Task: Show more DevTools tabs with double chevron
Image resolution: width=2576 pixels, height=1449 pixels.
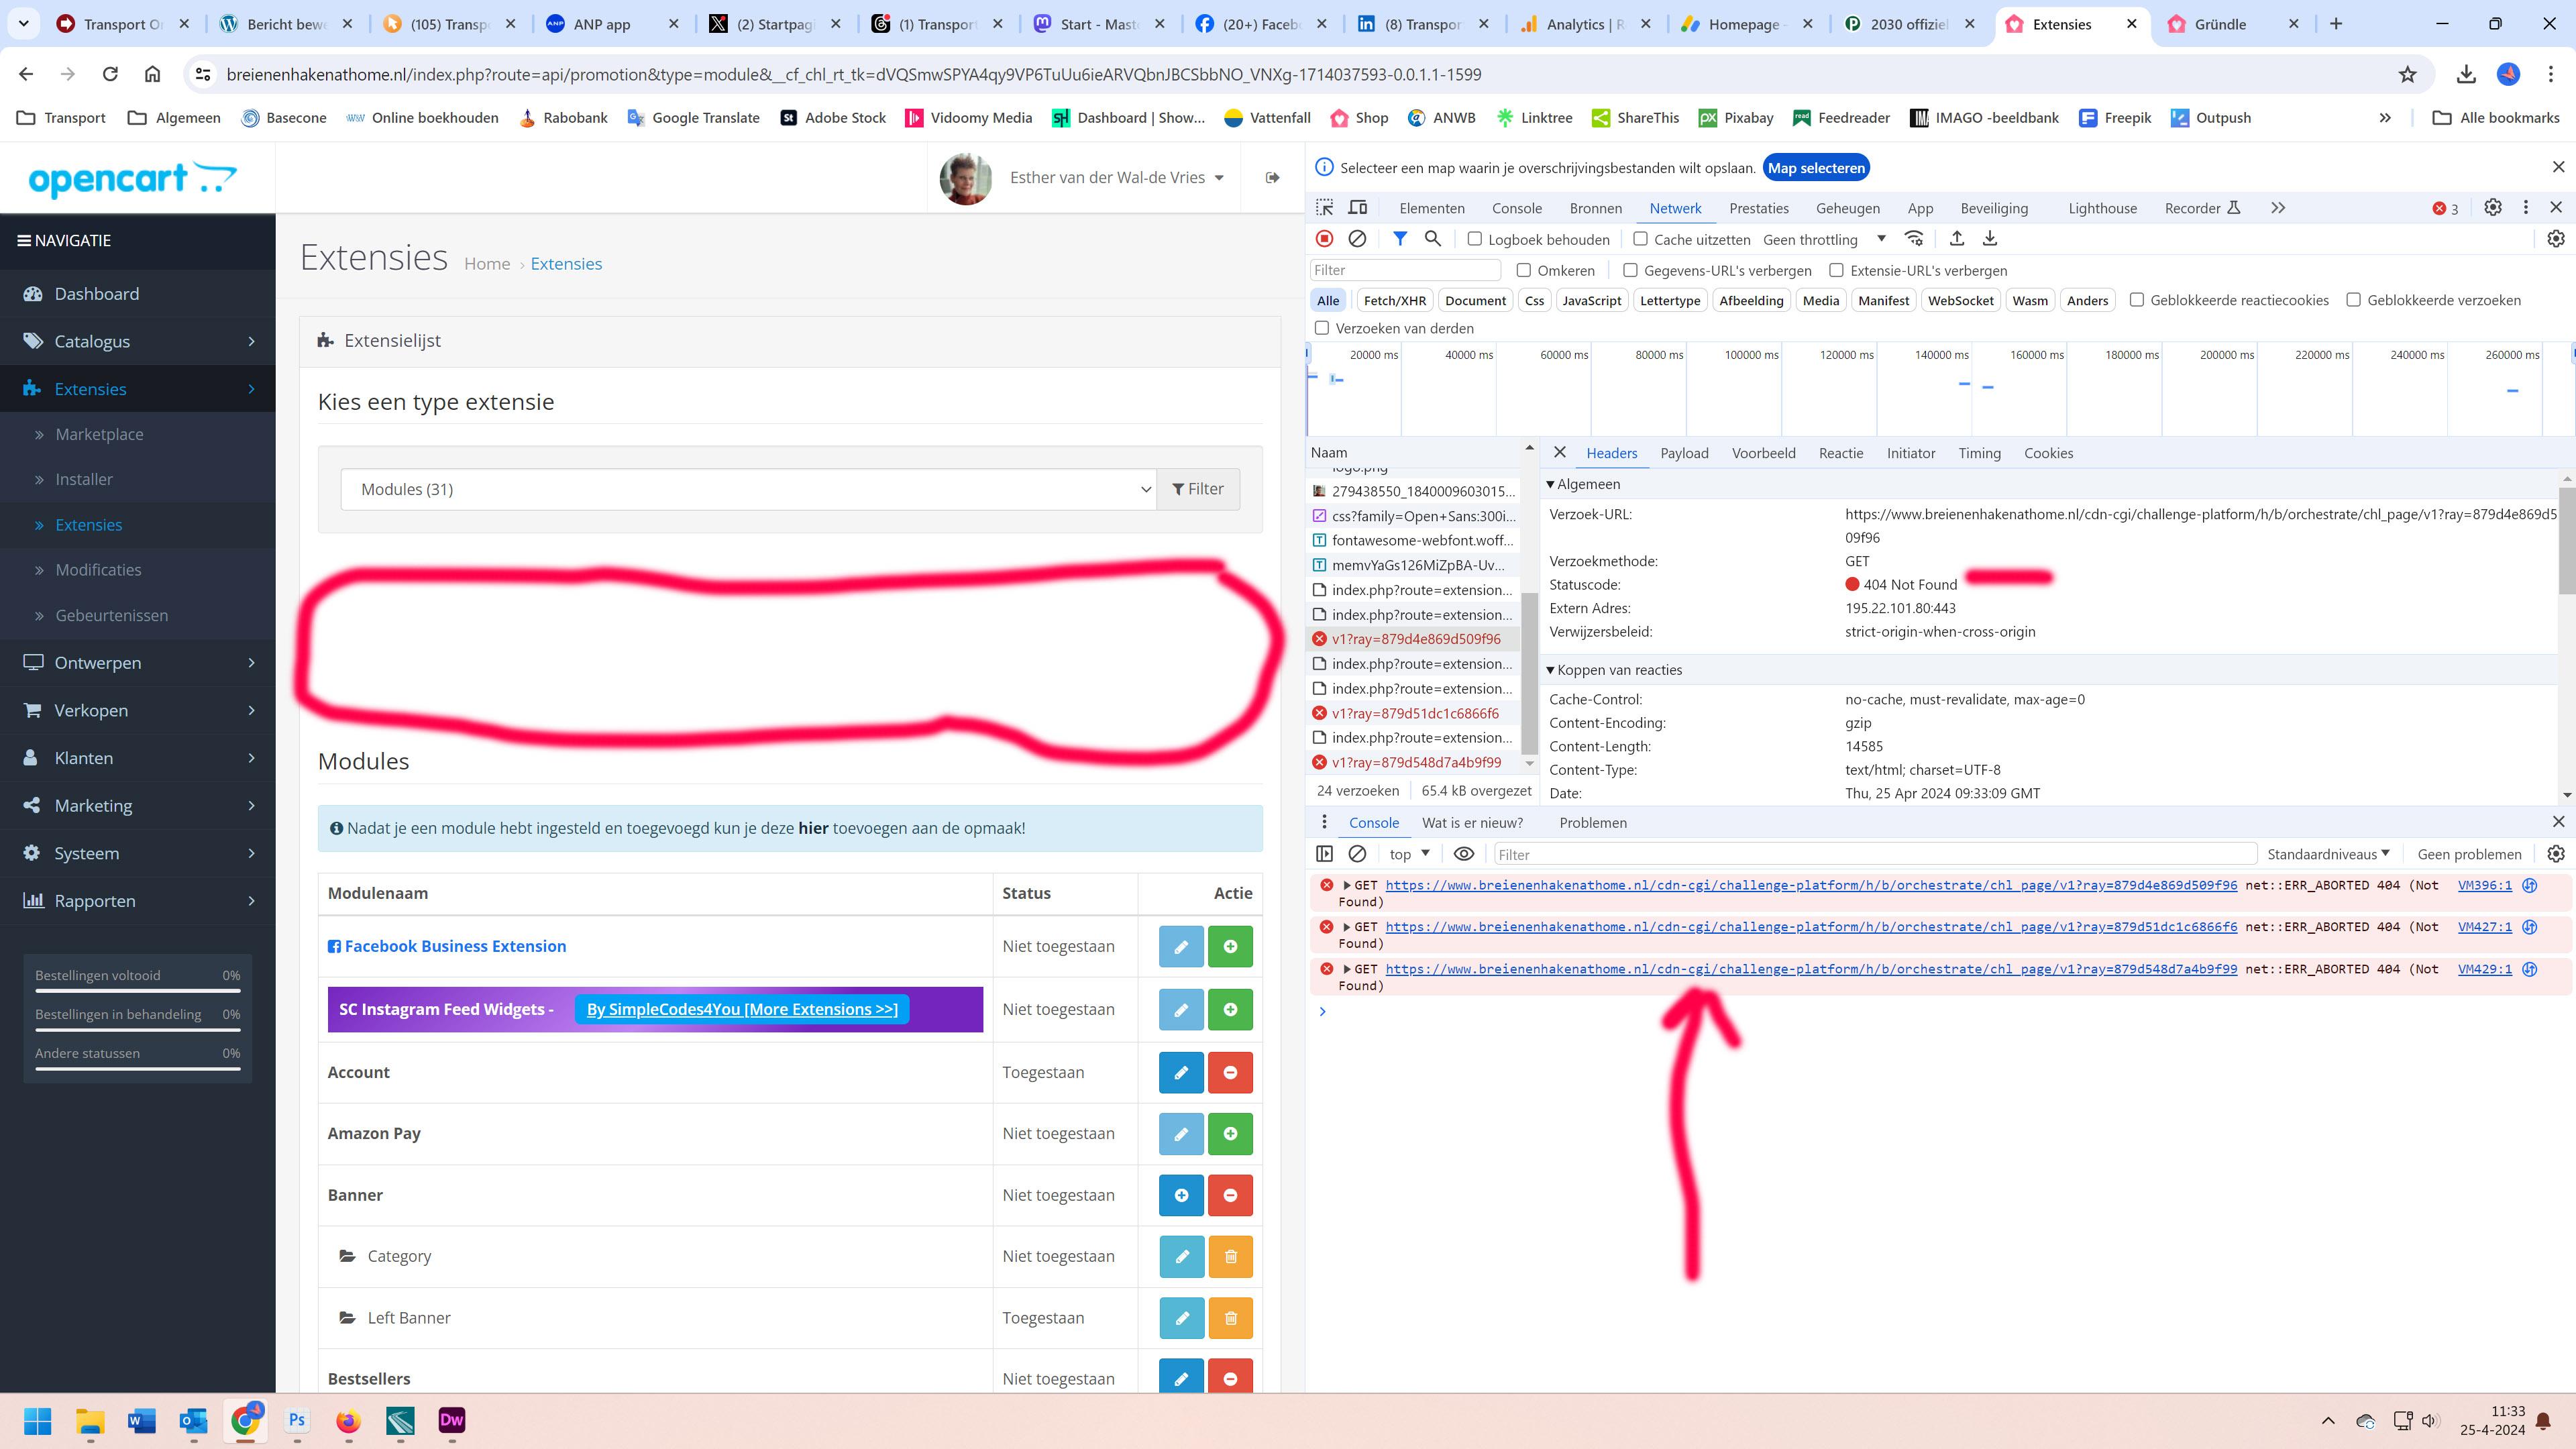Action: (x=2277, y=208)
